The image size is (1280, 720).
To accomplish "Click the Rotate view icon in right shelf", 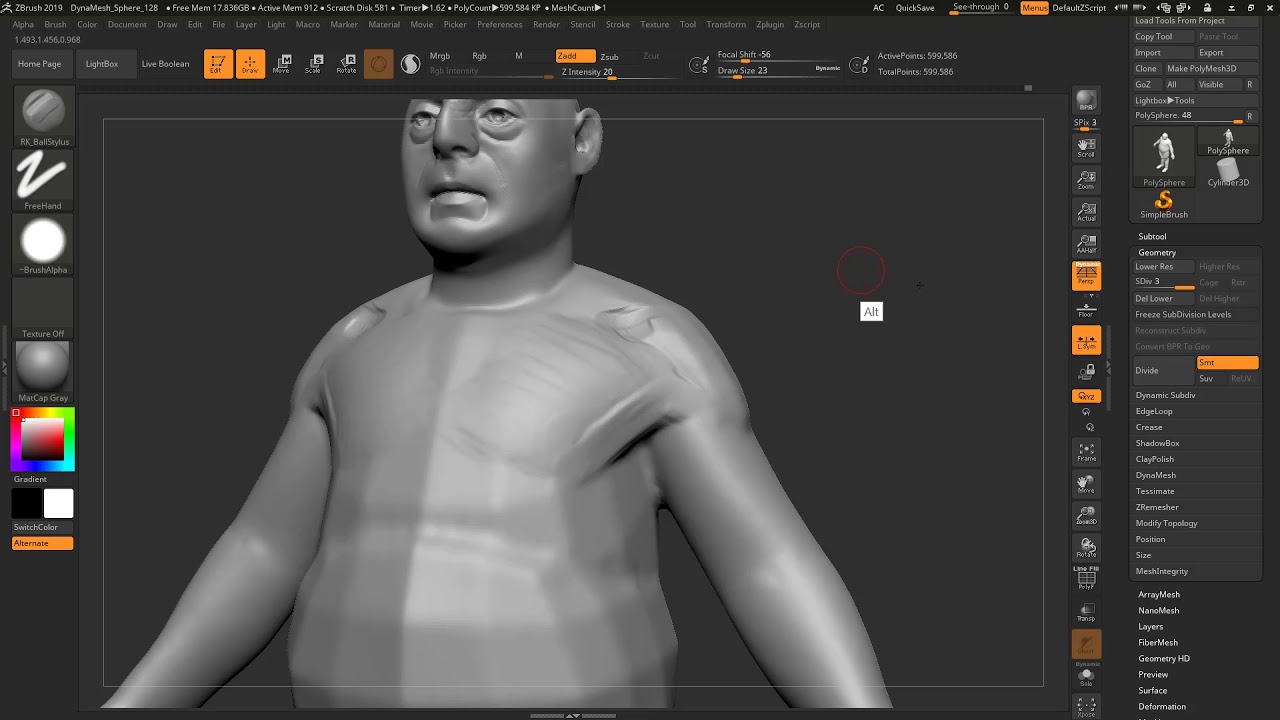I will (x=1086, y=548).
